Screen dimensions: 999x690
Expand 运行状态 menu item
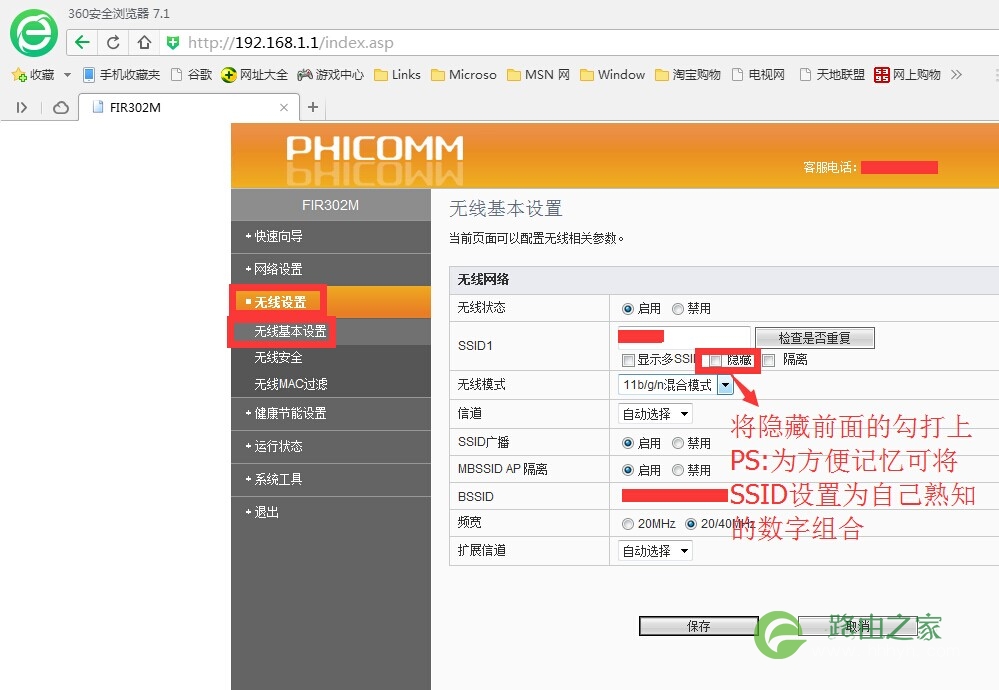tap(331, 447)
